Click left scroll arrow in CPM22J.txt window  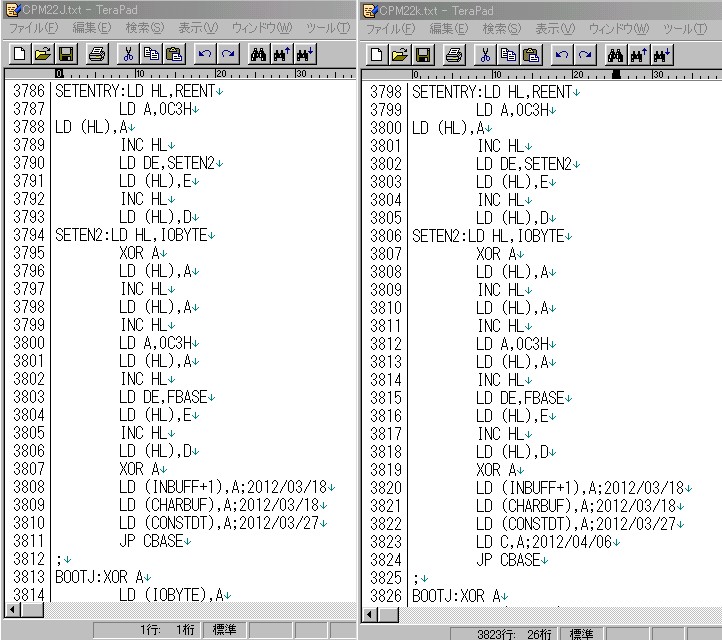pos(12,610)
